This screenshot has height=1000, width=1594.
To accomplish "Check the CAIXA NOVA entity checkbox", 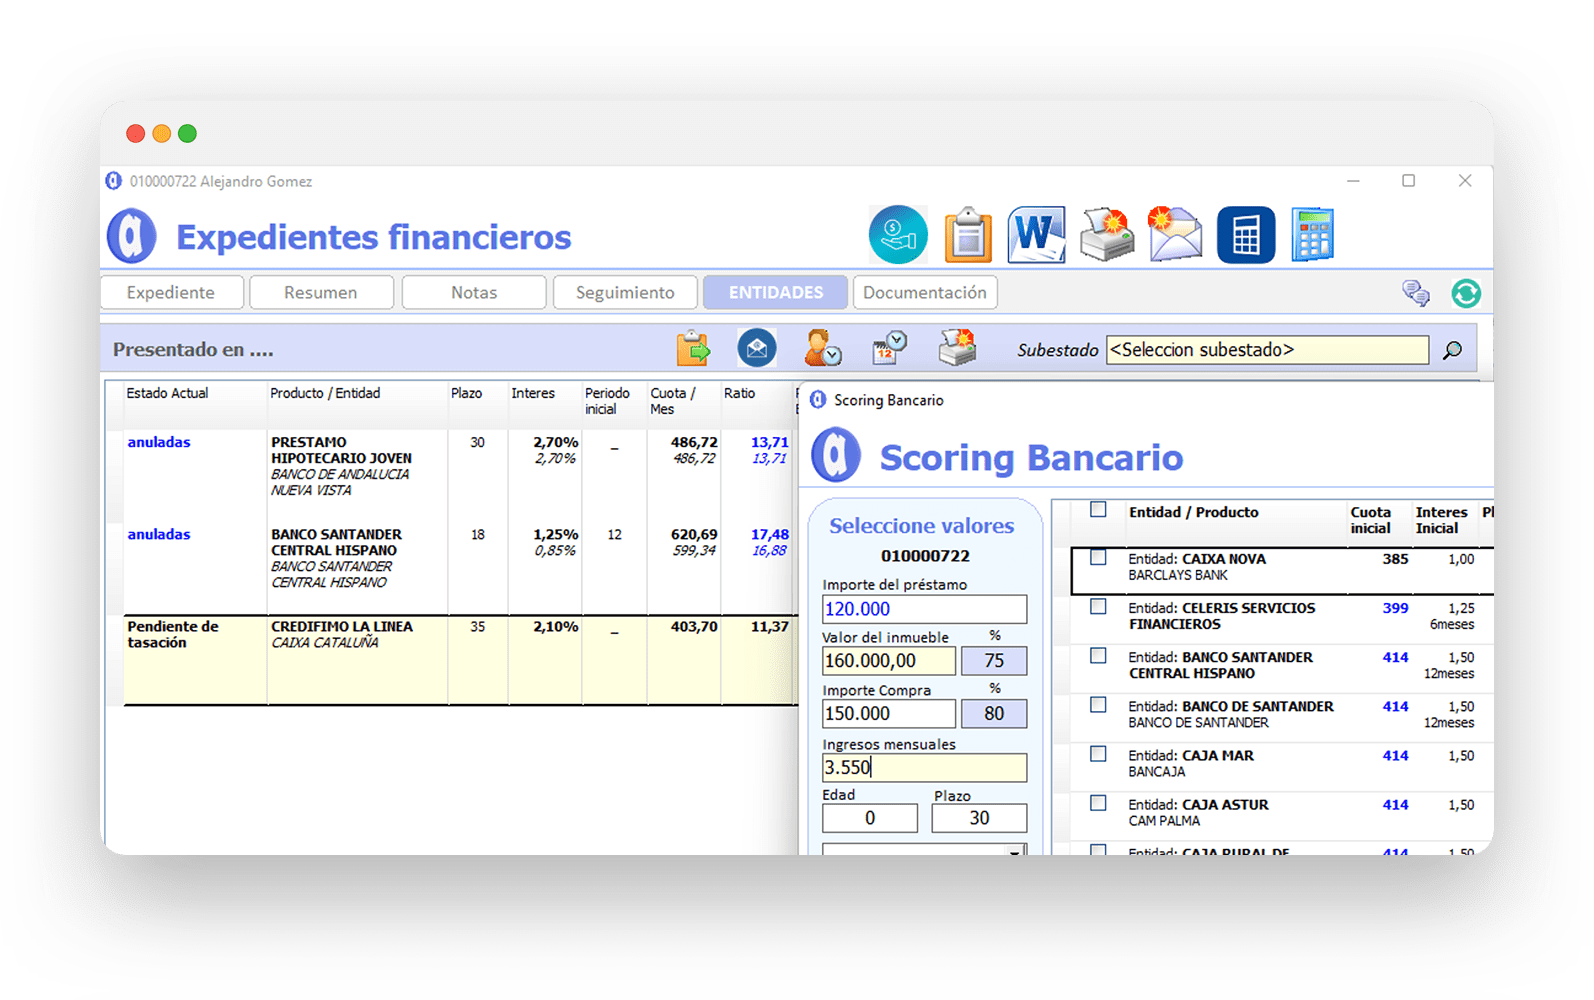I will click(1098, 558).
